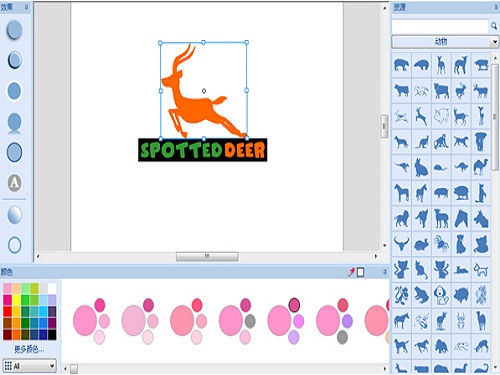Insert the sitting rabbit silhouette

pos(421,167)
